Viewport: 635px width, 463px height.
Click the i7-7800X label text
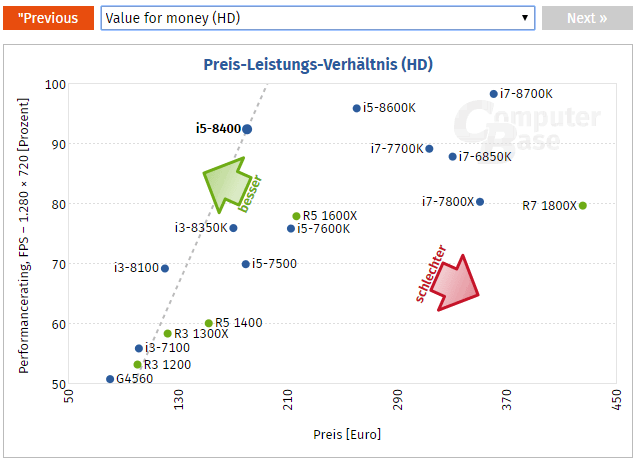click(448, 202)
